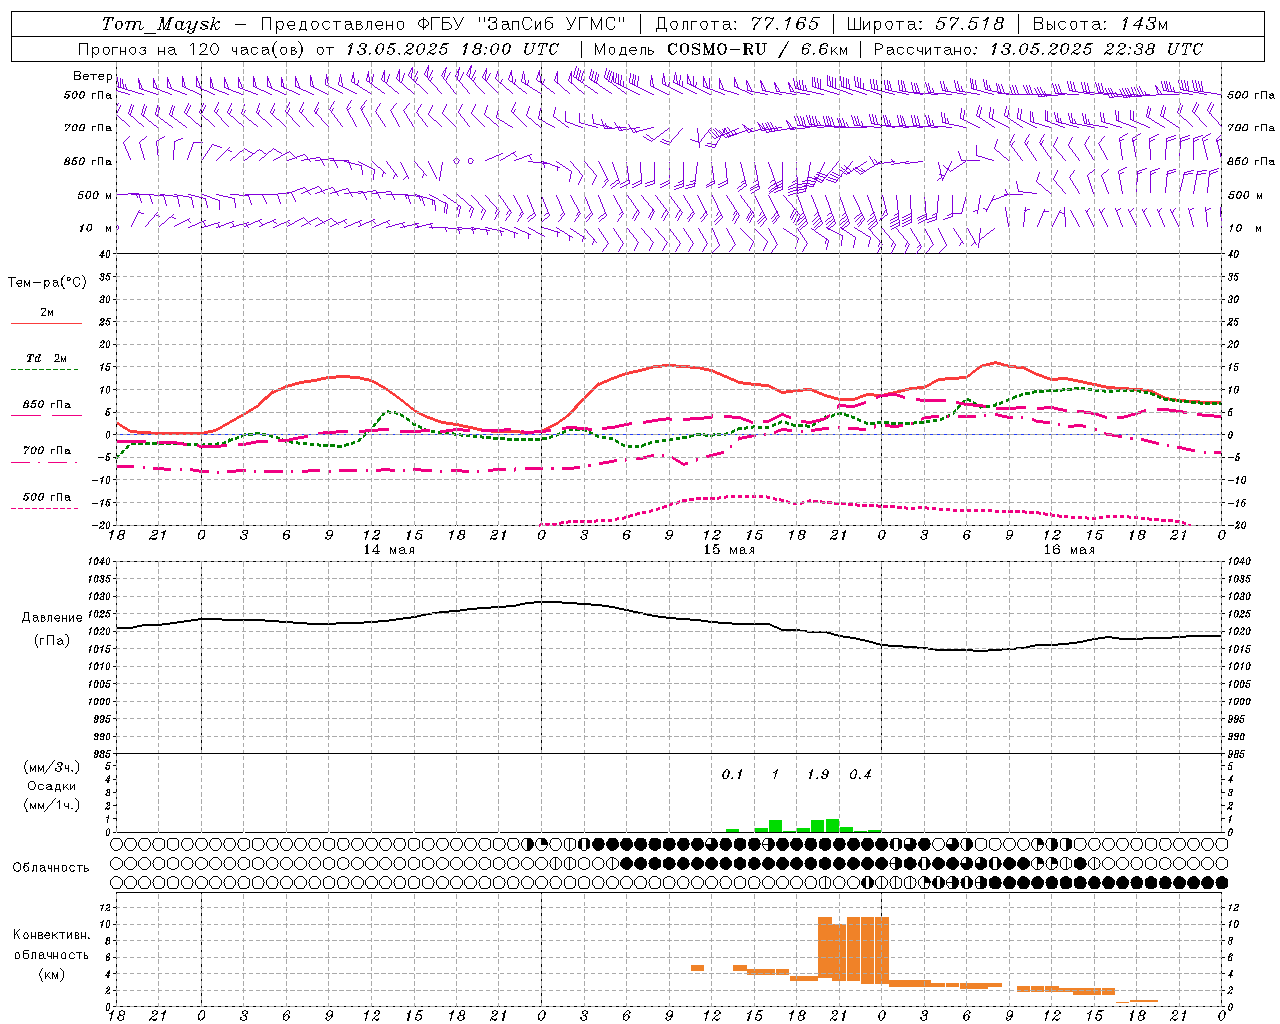
Task: Click the 'Долгота: 77.165' longitude value
Action: tap(737, 24)
